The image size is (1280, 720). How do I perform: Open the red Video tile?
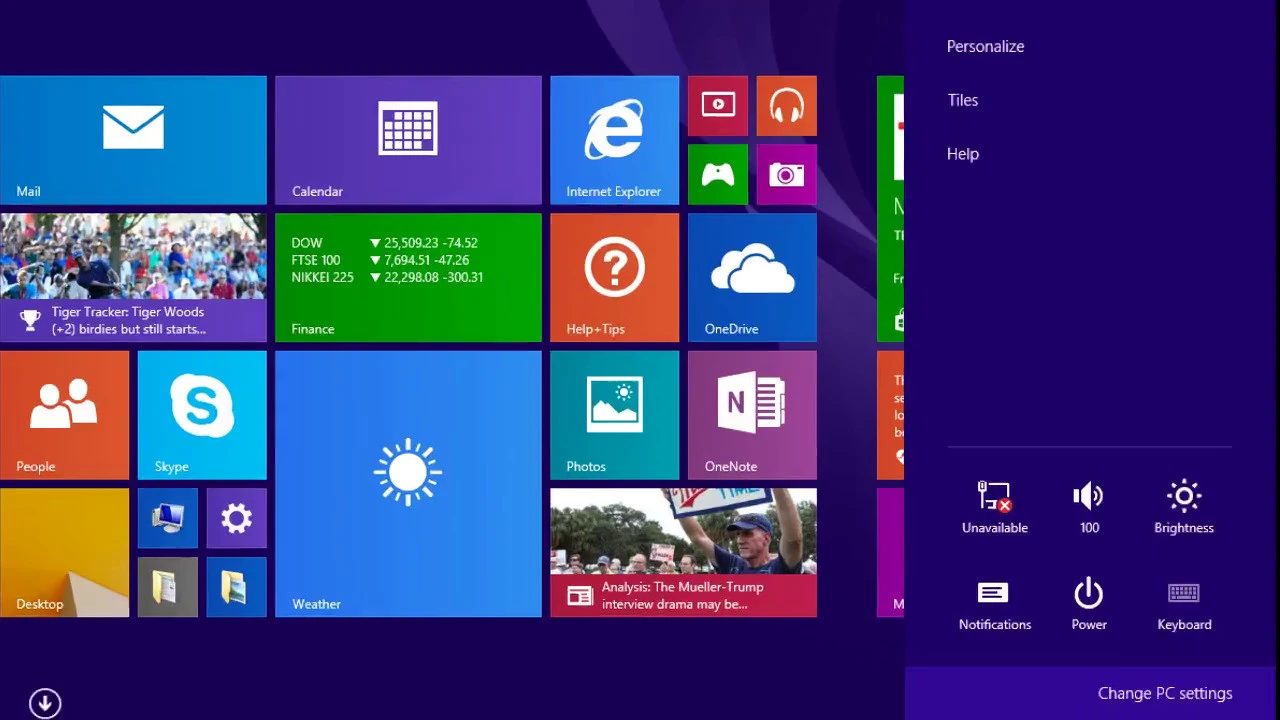(x=718, y=106)
